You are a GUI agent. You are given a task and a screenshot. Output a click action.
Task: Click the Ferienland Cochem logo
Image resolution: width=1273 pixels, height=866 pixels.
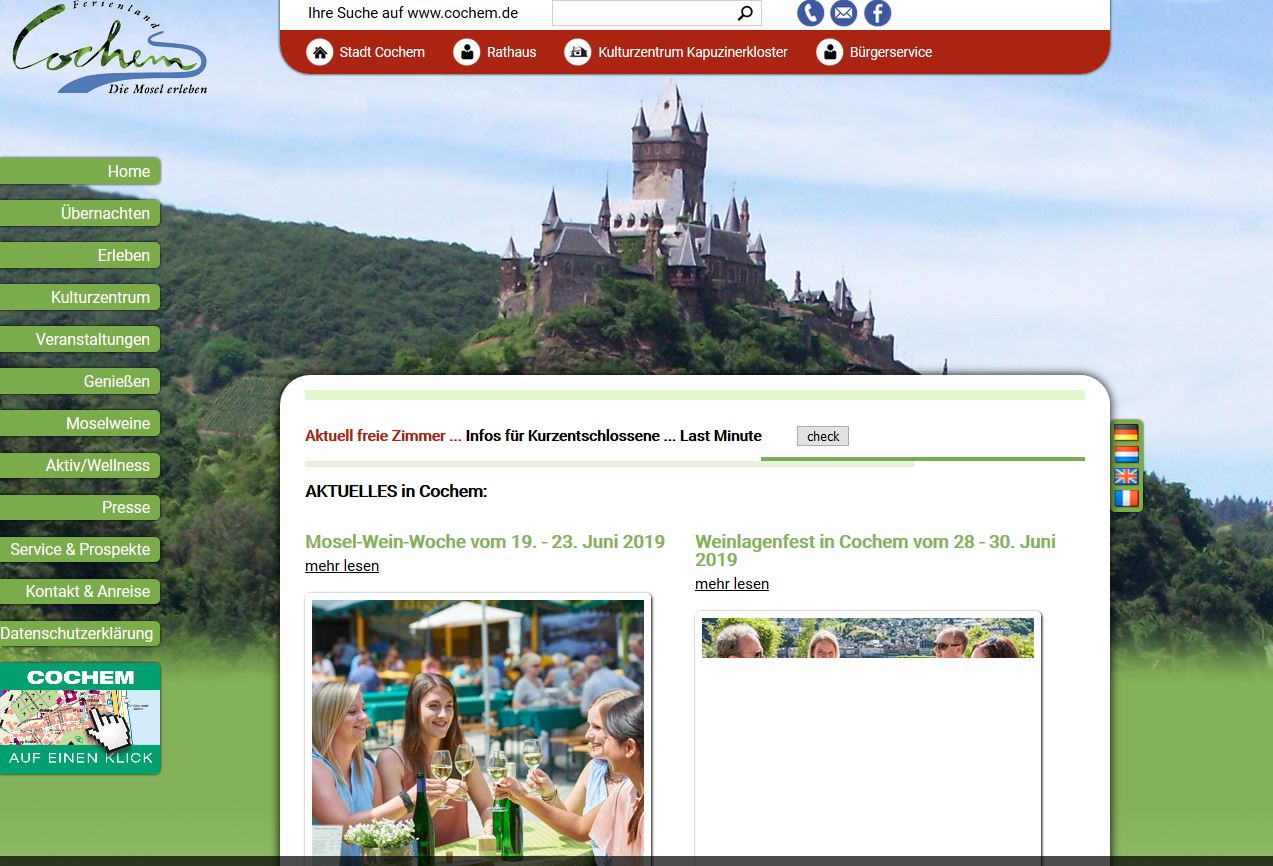point(110,50)
